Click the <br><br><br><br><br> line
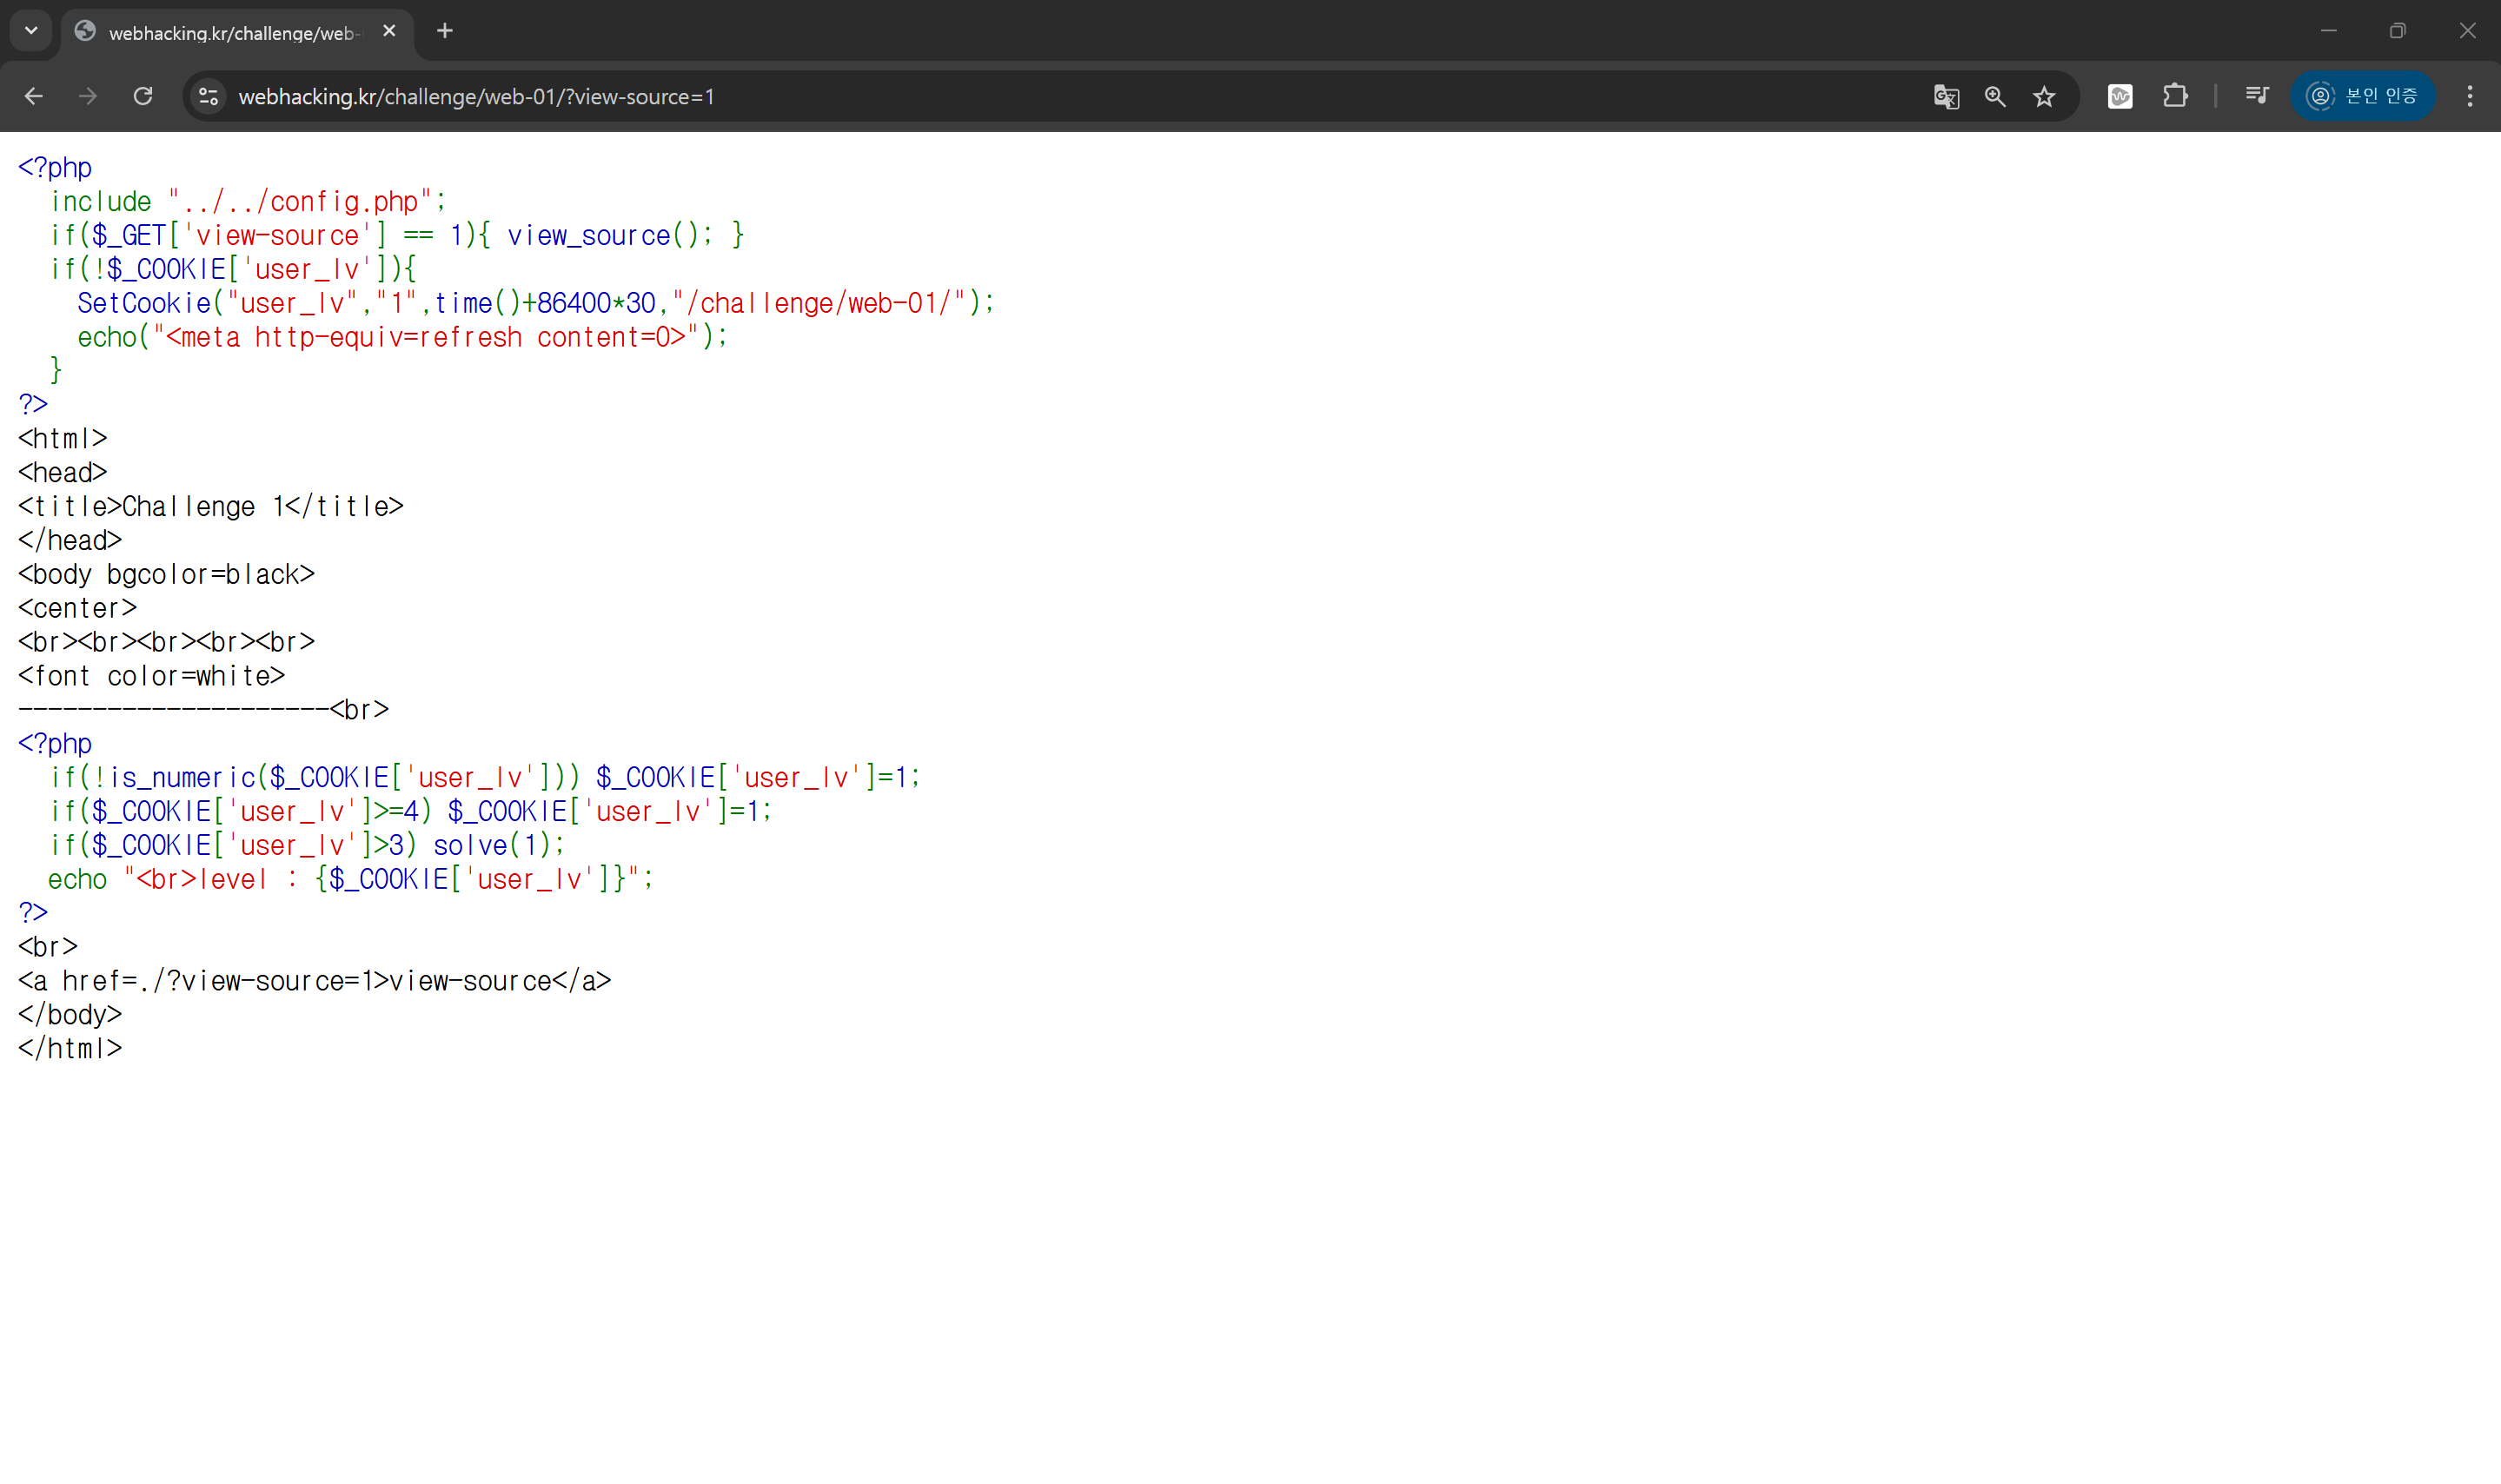 point(167,643)
